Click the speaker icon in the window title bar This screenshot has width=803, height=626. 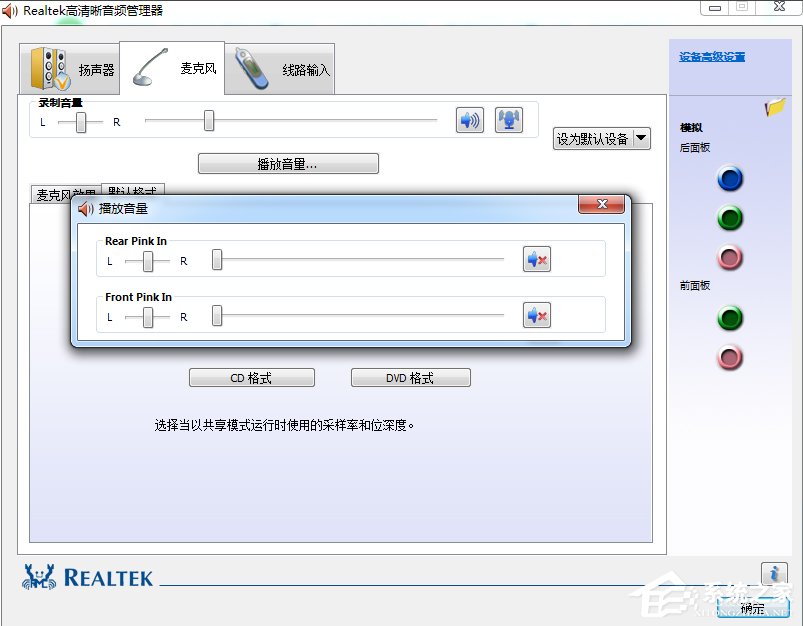[x=12, y=8]
